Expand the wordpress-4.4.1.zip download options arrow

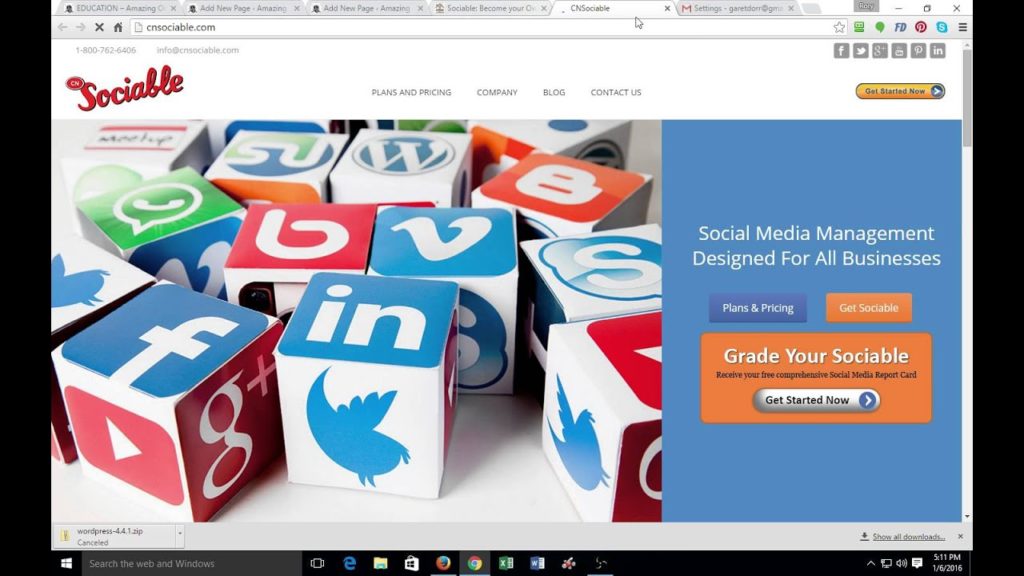[x=180, y=534]
